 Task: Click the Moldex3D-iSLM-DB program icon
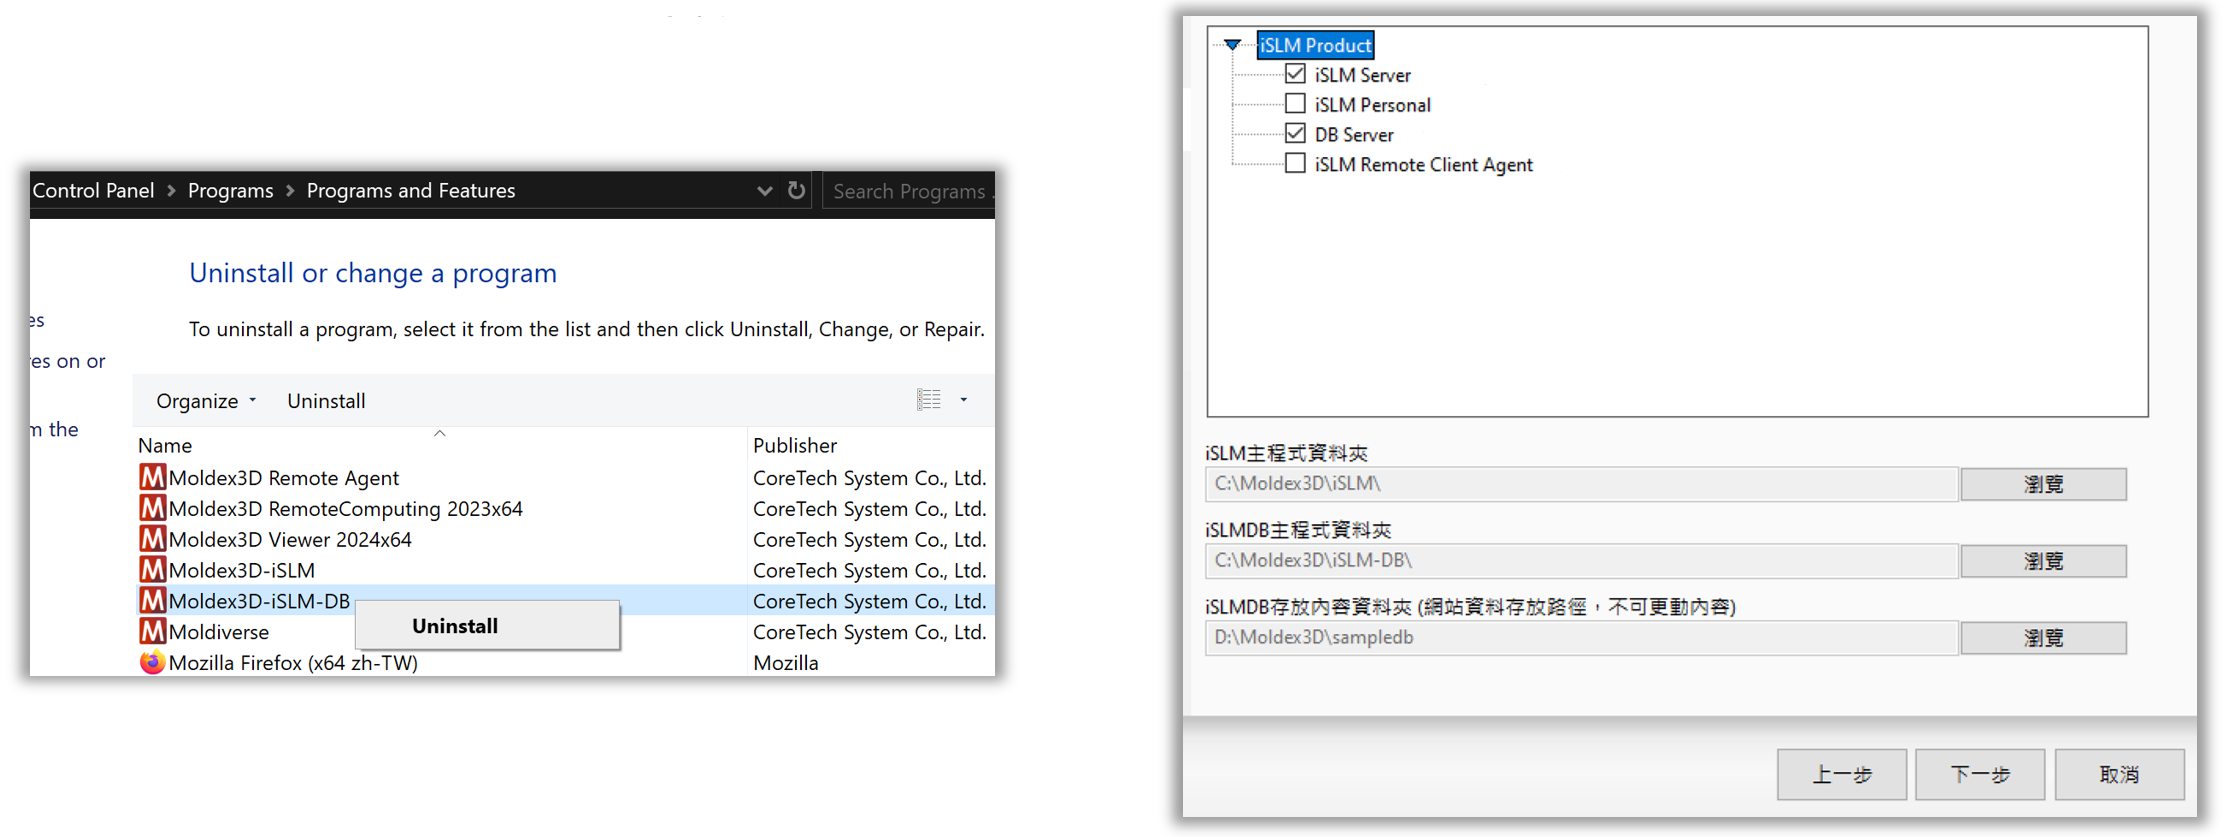(x=152, y=600)
